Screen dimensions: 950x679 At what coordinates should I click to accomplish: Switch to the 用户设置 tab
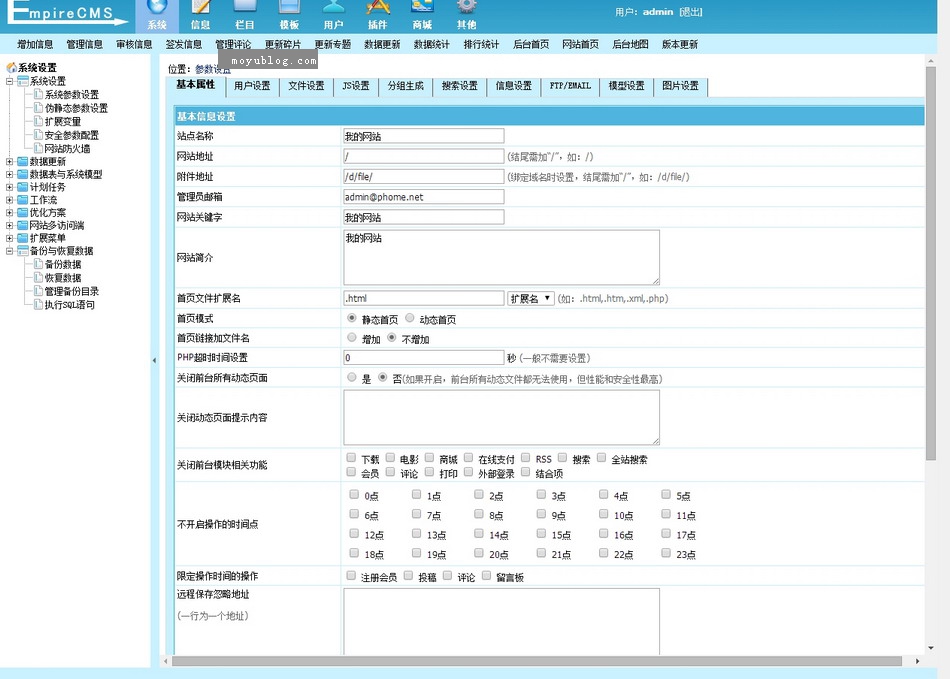click(x=252, y=86)
